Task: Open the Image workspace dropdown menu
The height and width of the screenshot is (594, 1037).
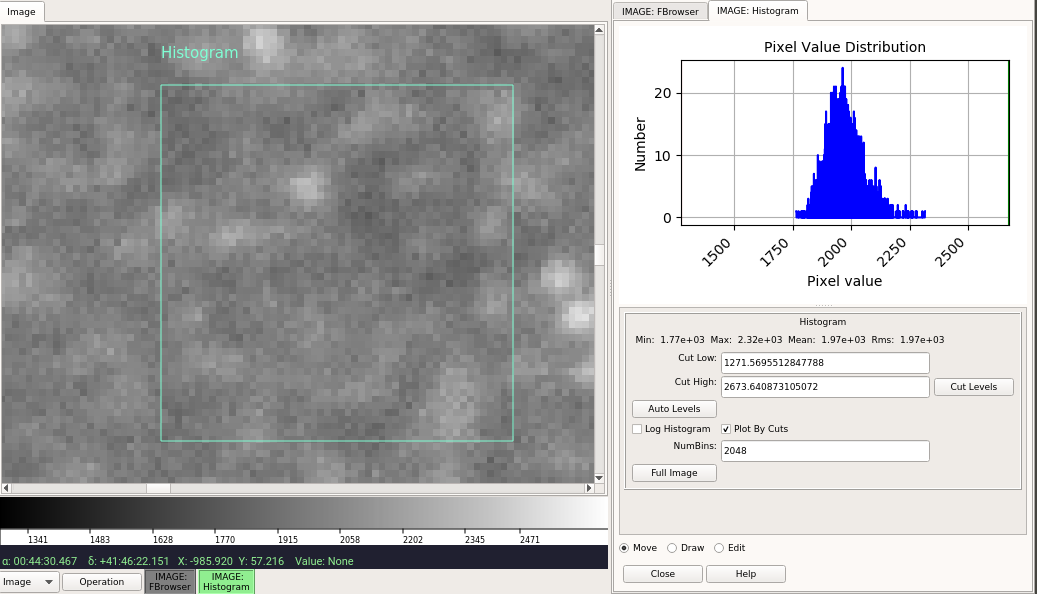Action: 29,582
